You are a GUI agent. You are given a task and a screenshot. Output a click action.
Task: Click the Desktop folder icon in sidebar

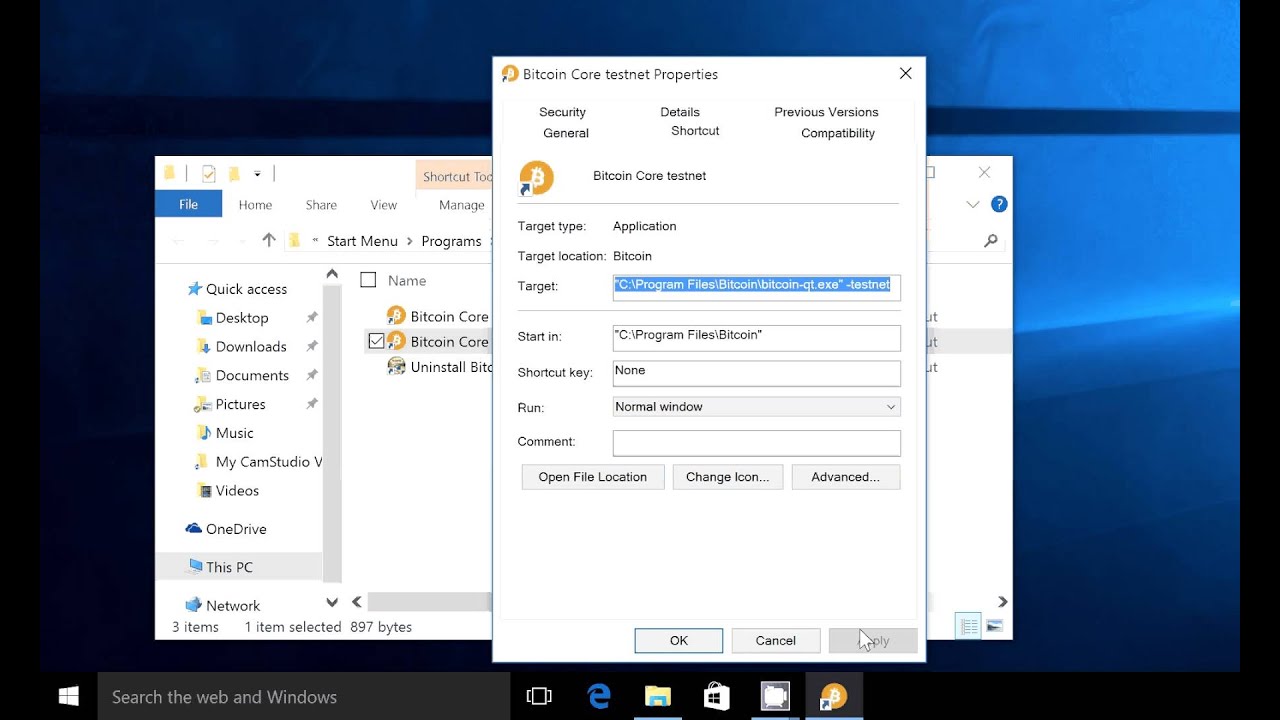click(x=204, y=318)
